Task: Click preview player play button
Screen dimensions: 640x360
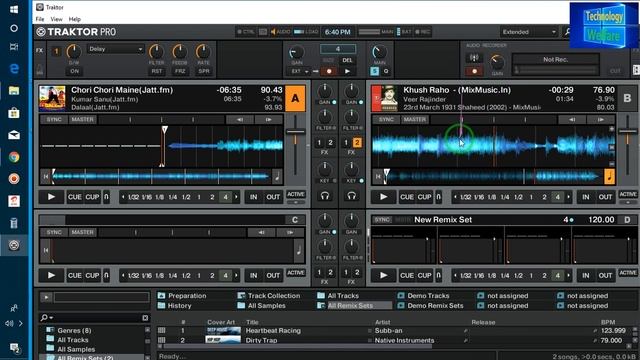Action: click(x=46, y=297)
